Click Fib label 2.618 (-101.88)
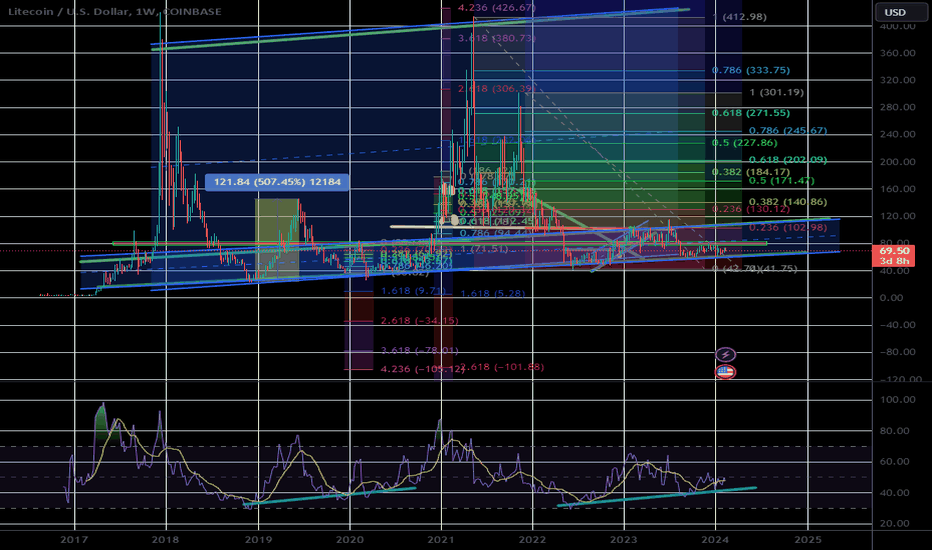This screenshot has width=932, height=550. (x=502, y=367)
